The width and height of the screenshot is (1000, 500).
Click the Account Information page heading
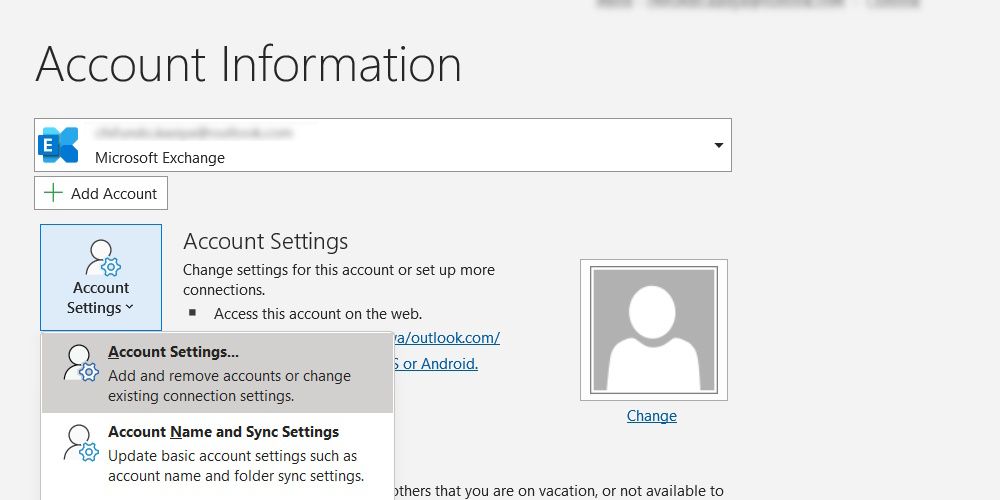coord(248,64)
